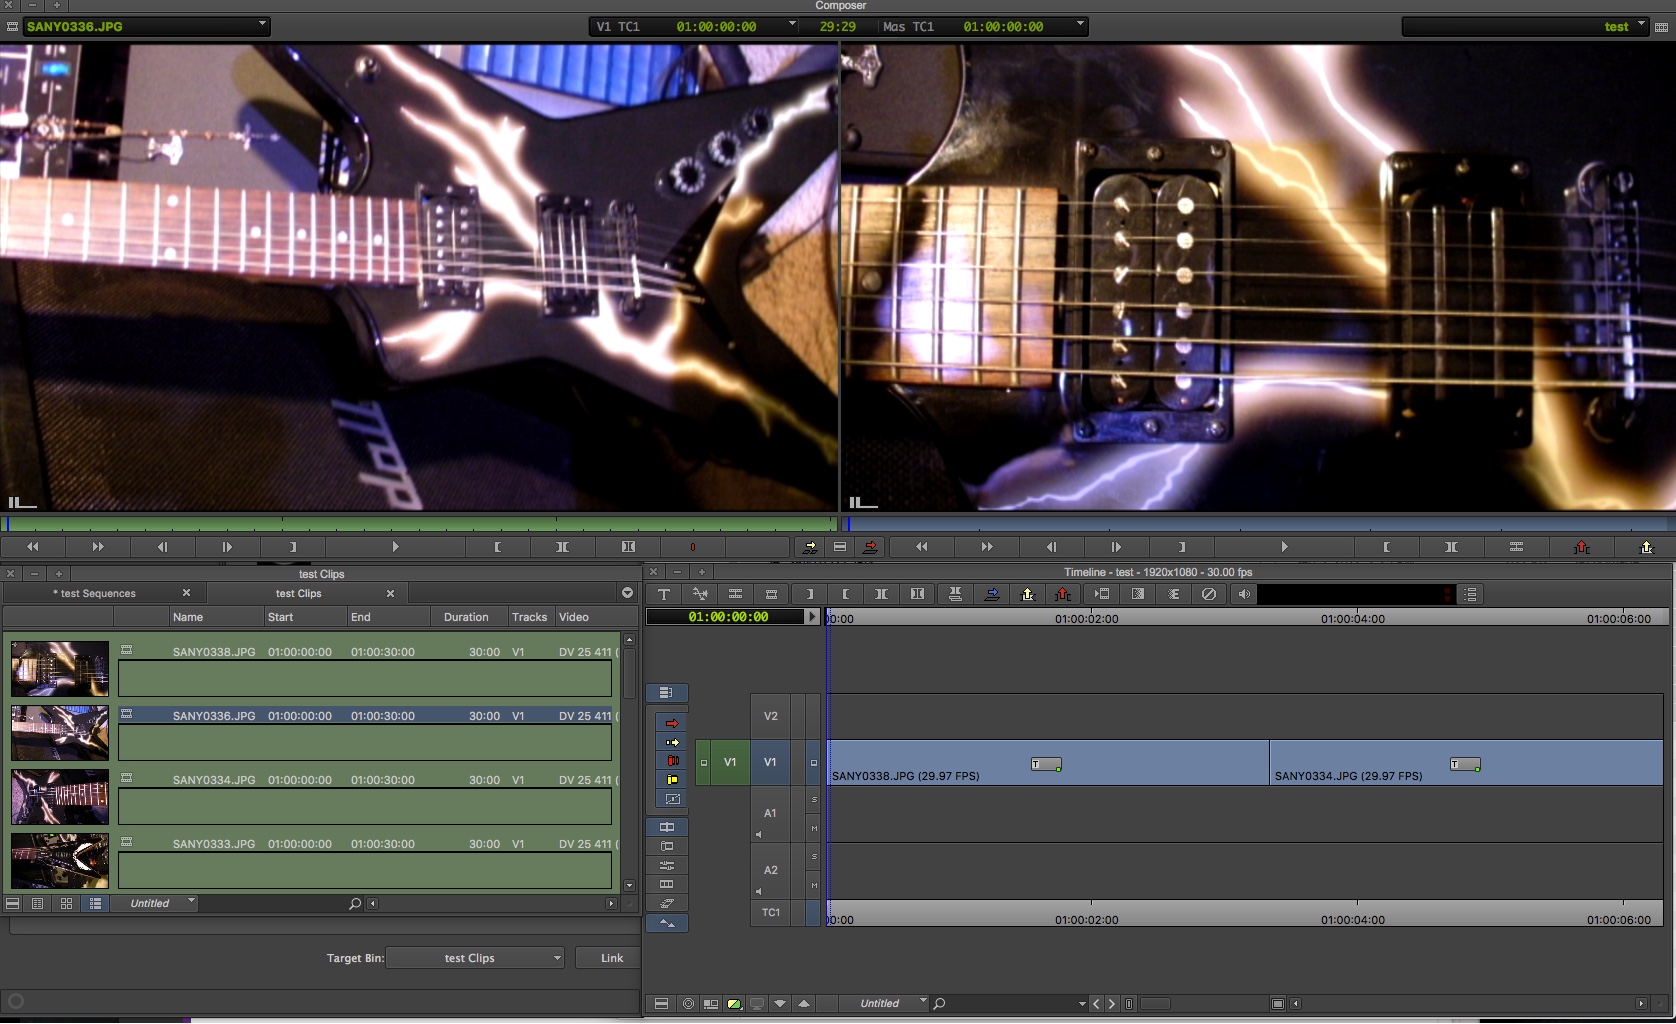Switch to test Clips bin tab
The height and width of the screenshot is (1024, 1676).
pyautogui.click(x=298, y=593)
